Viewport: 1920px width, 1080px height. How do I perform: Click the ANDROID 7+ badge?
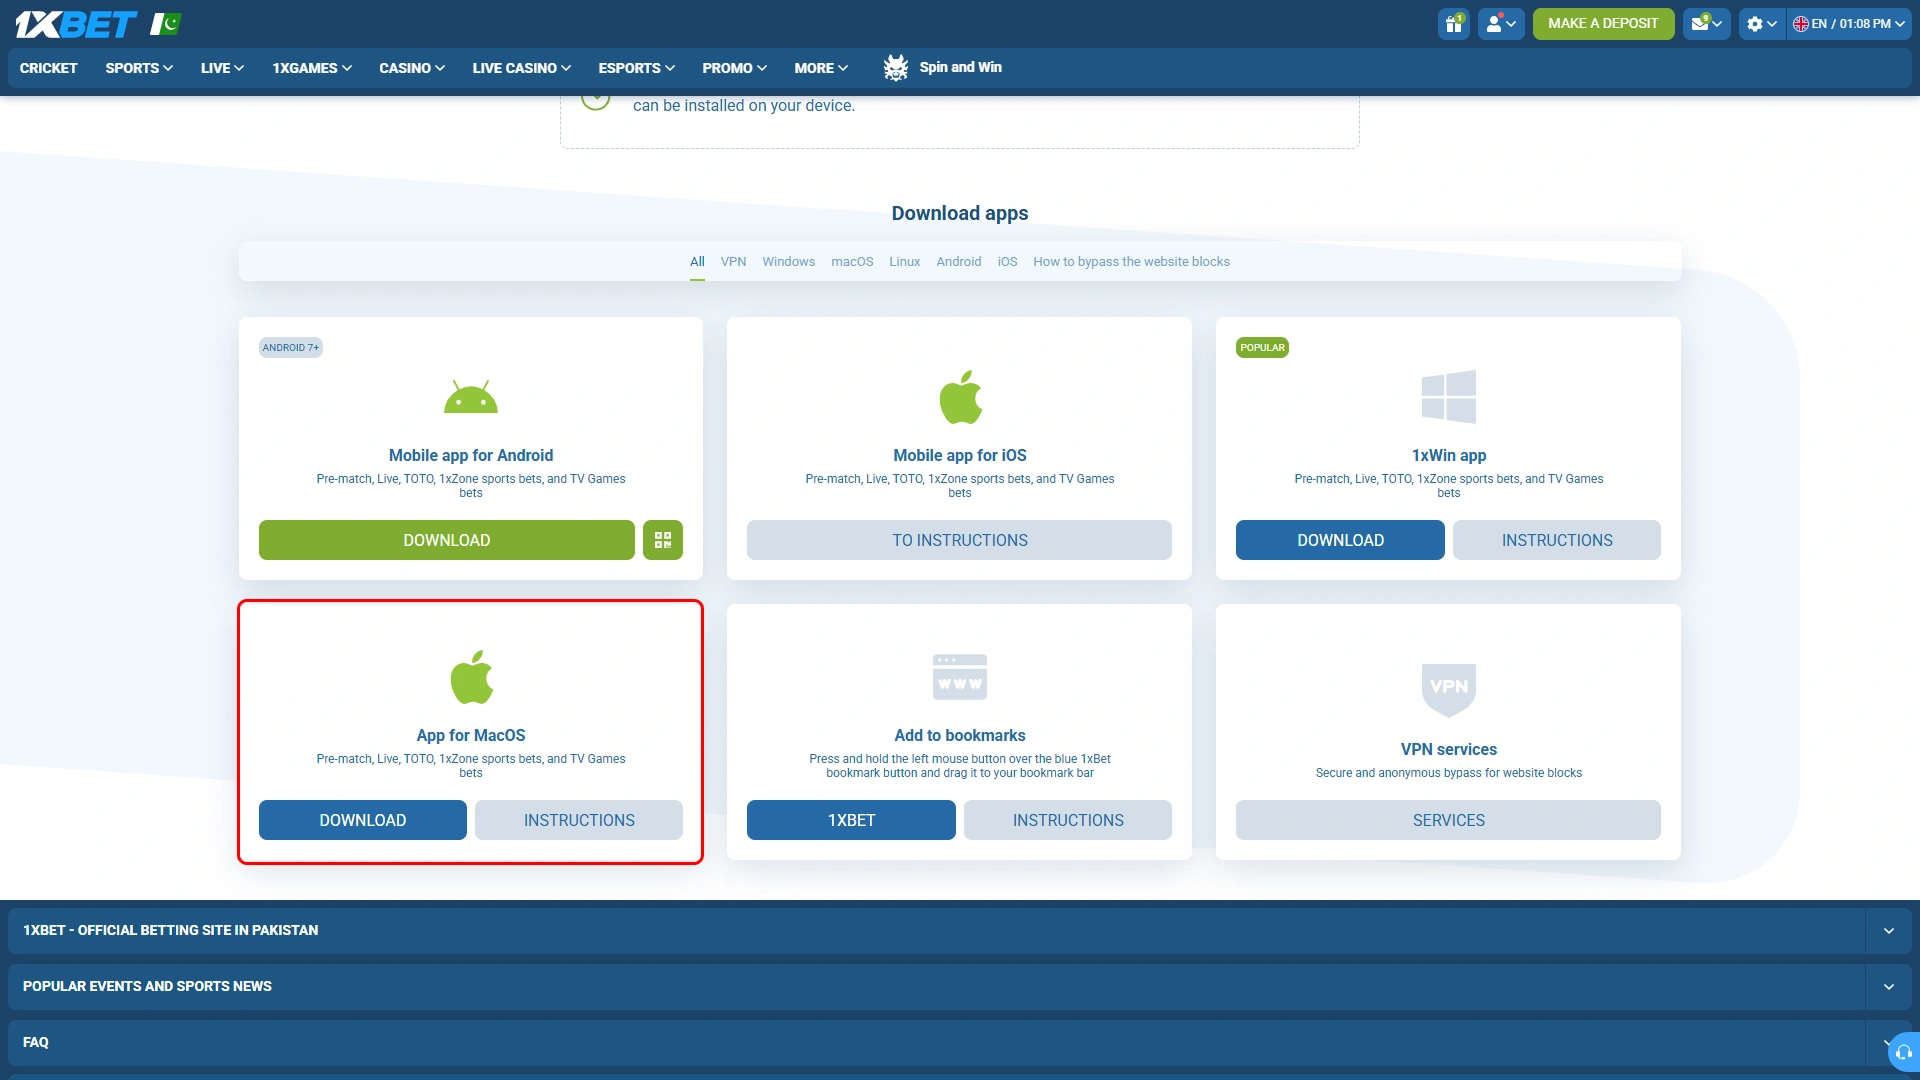pos(291,348)
